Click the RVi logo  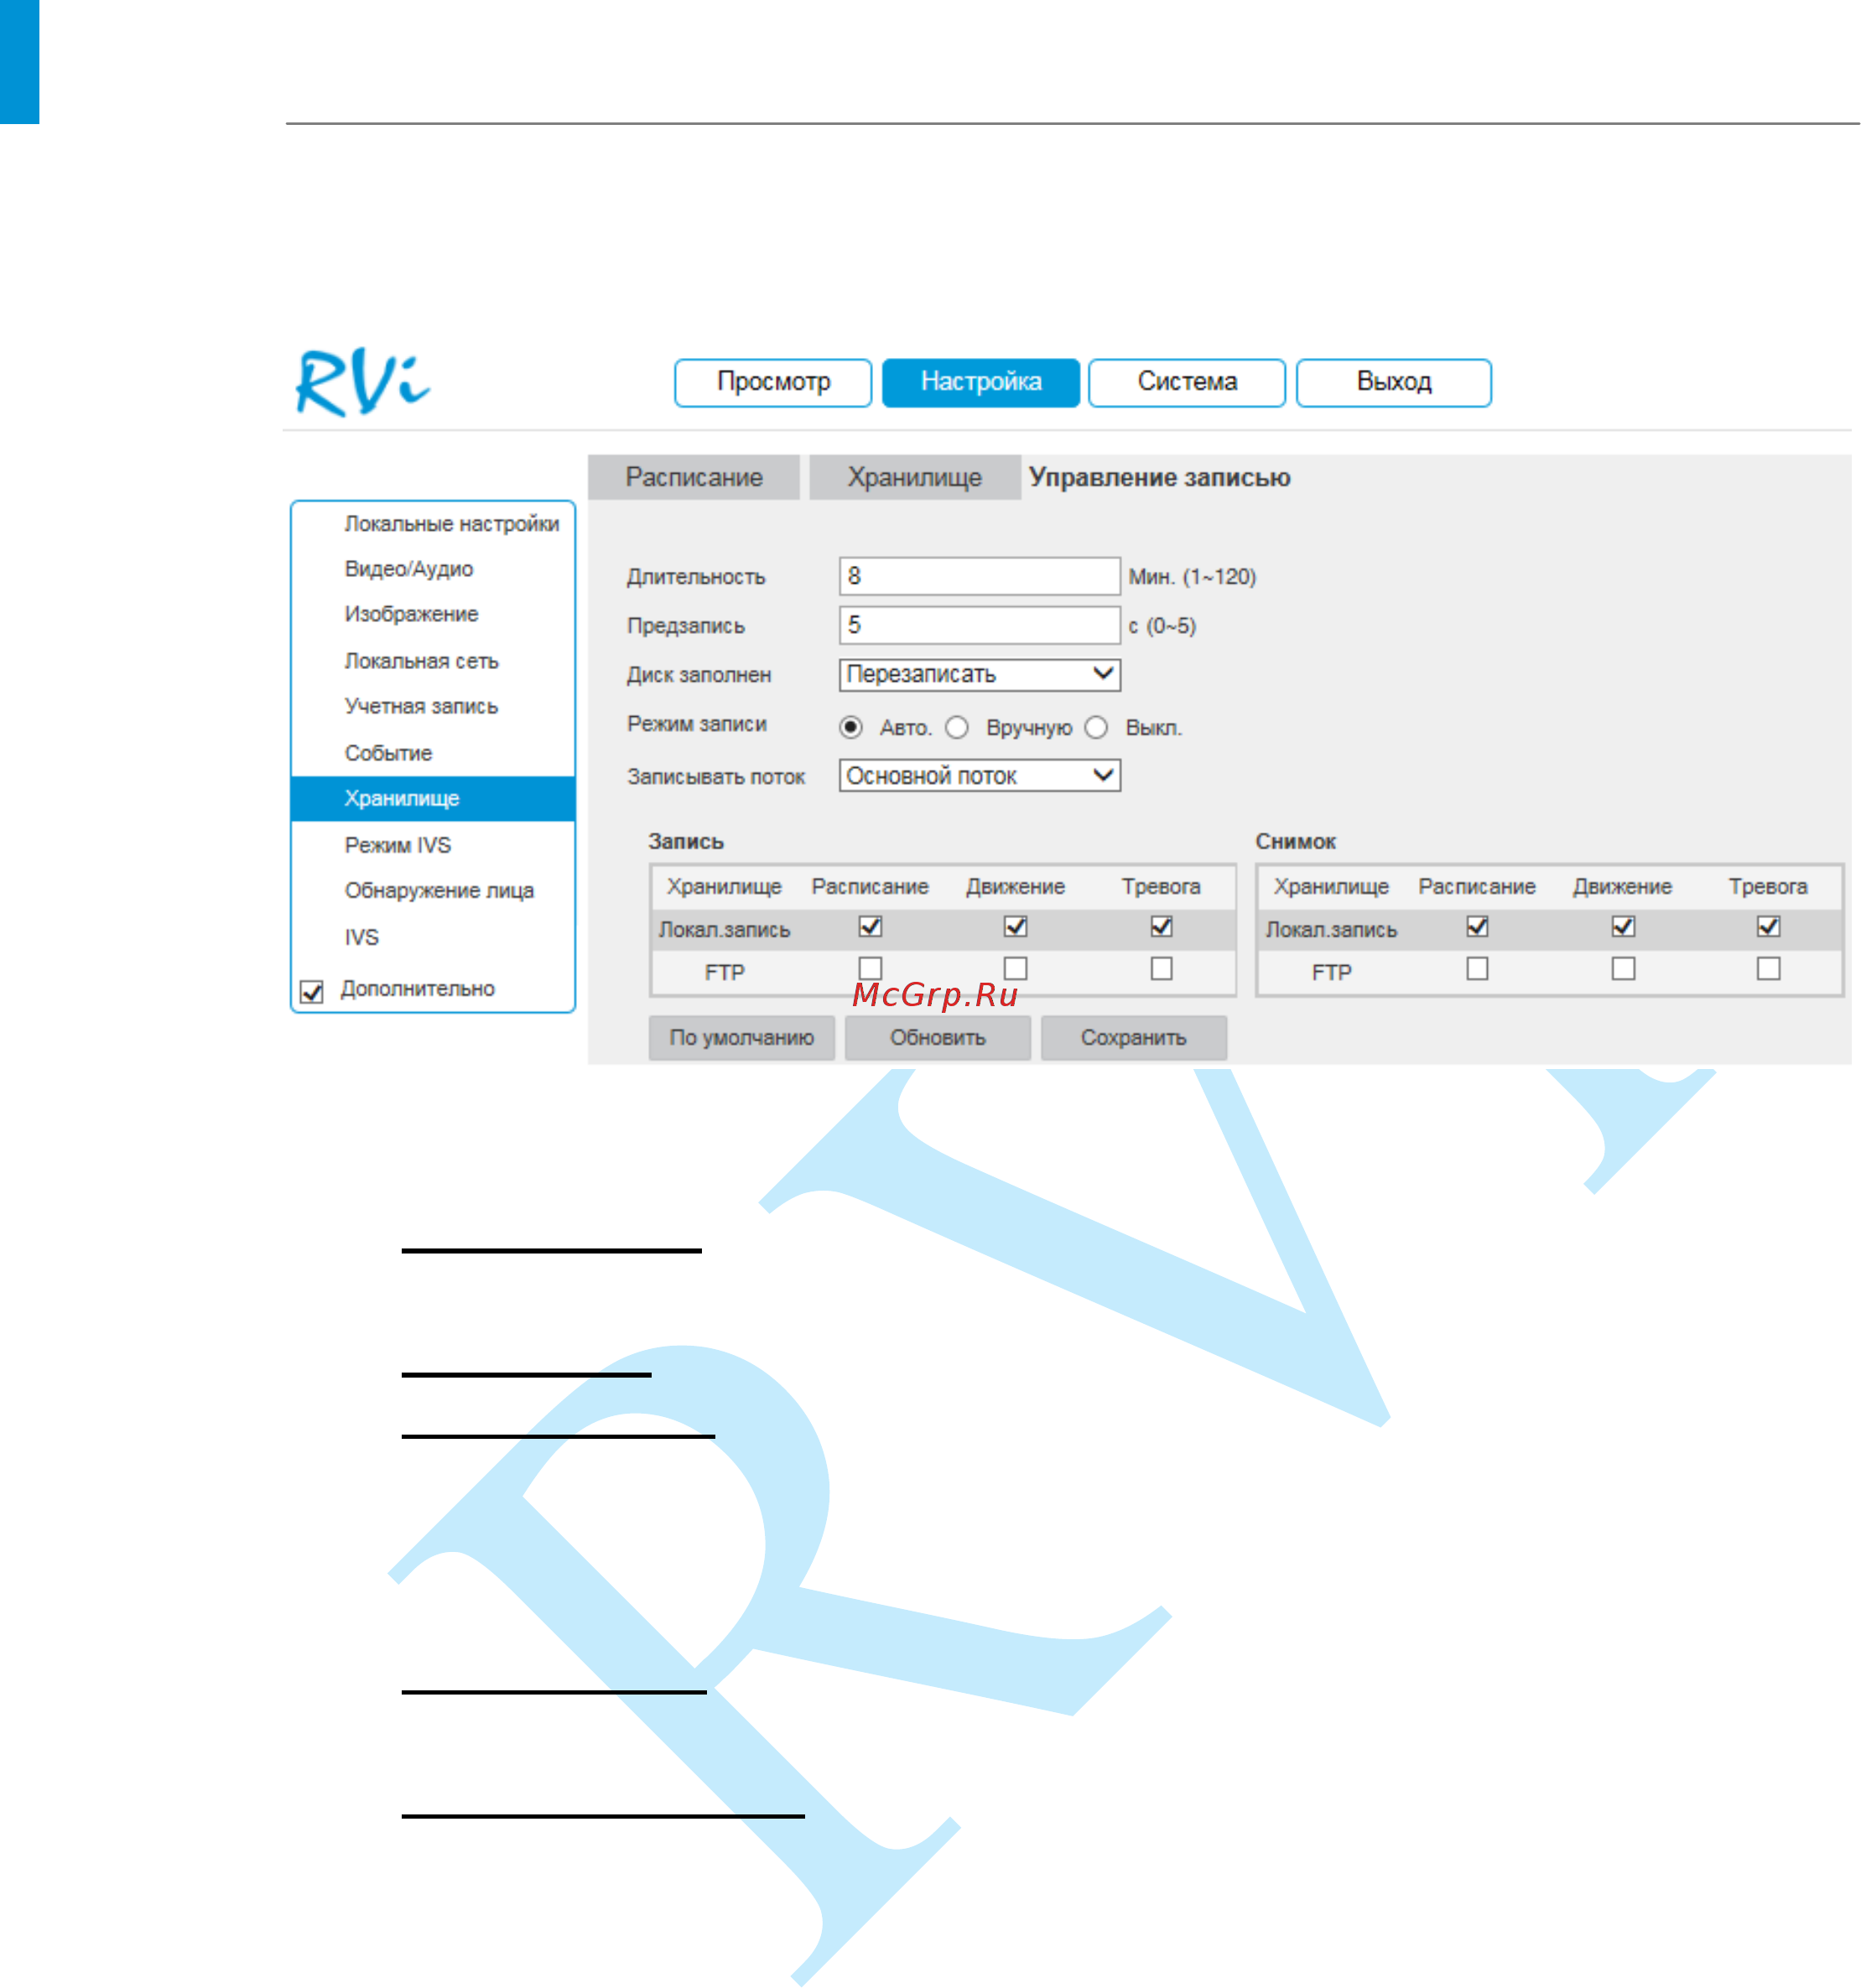362,383
